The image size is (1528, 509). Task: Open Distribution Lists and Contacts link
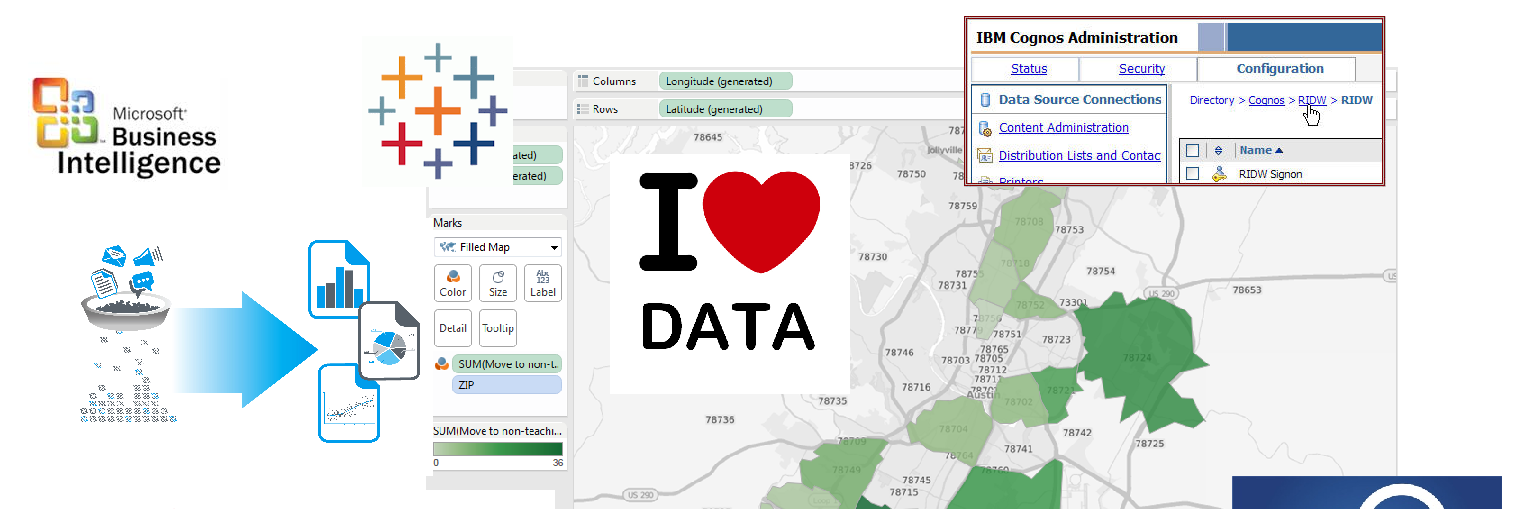(1080, 156)
